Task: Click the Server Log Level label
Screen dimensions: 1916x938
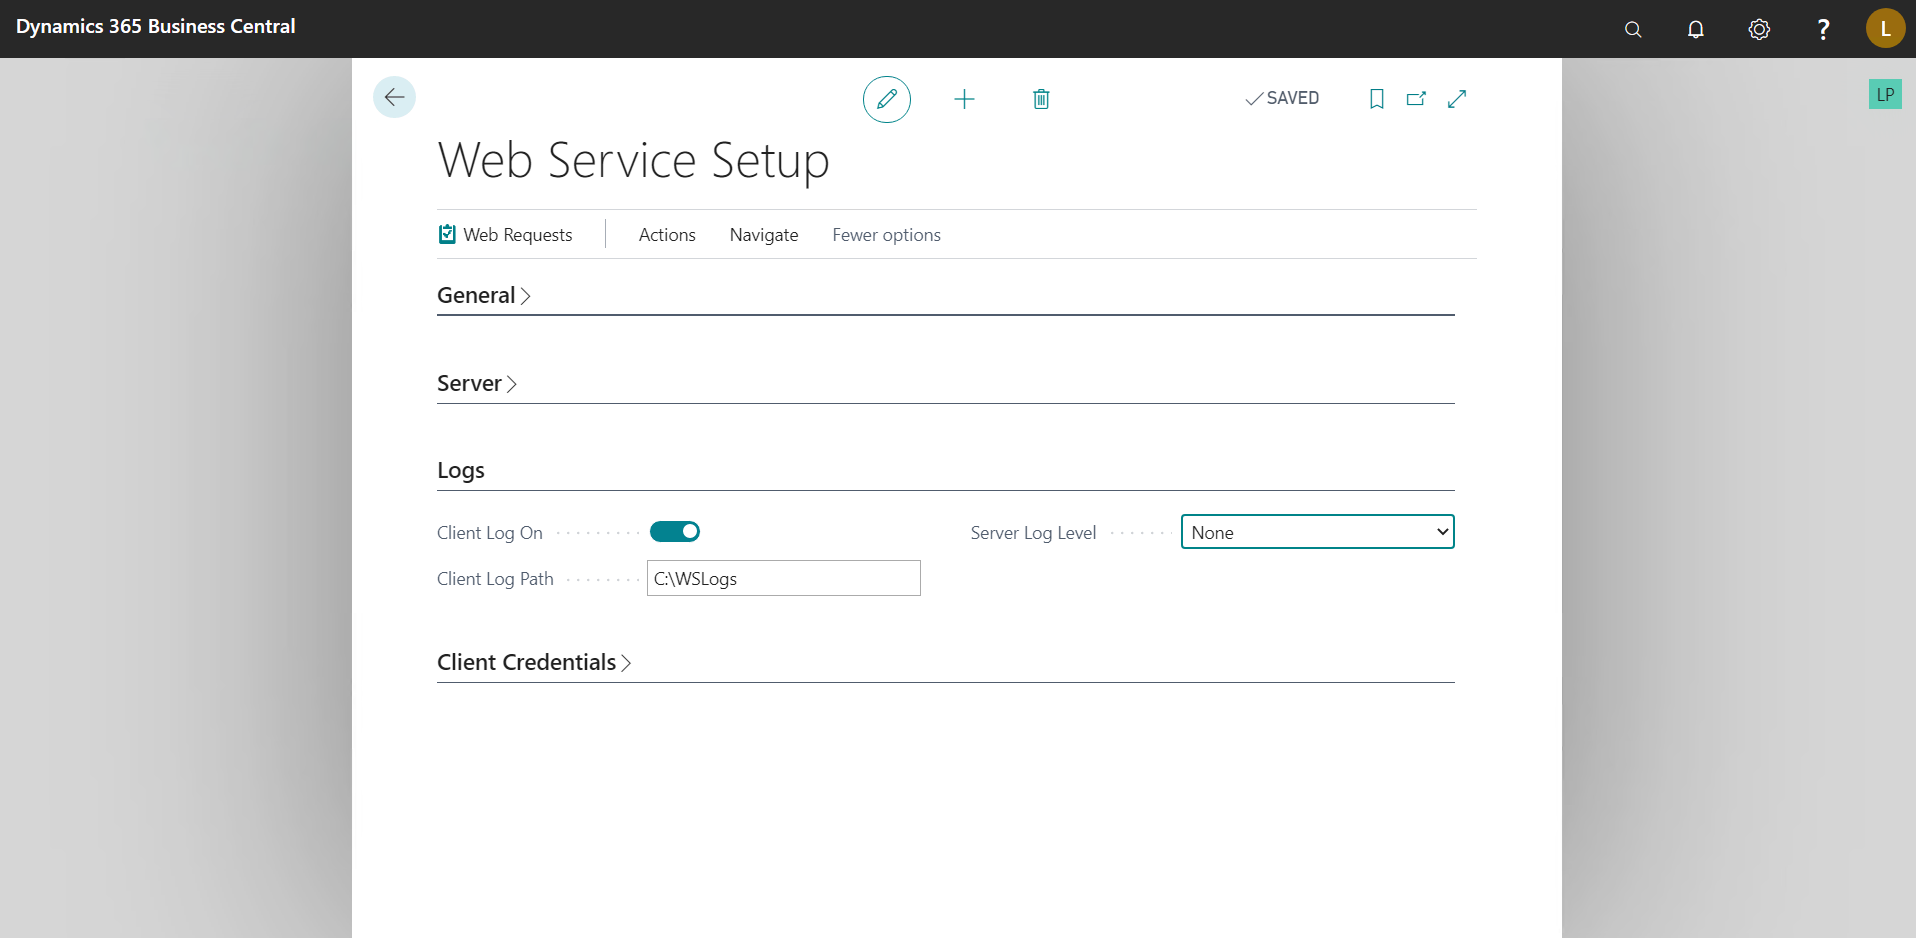Action: [x=1033, y=533]
